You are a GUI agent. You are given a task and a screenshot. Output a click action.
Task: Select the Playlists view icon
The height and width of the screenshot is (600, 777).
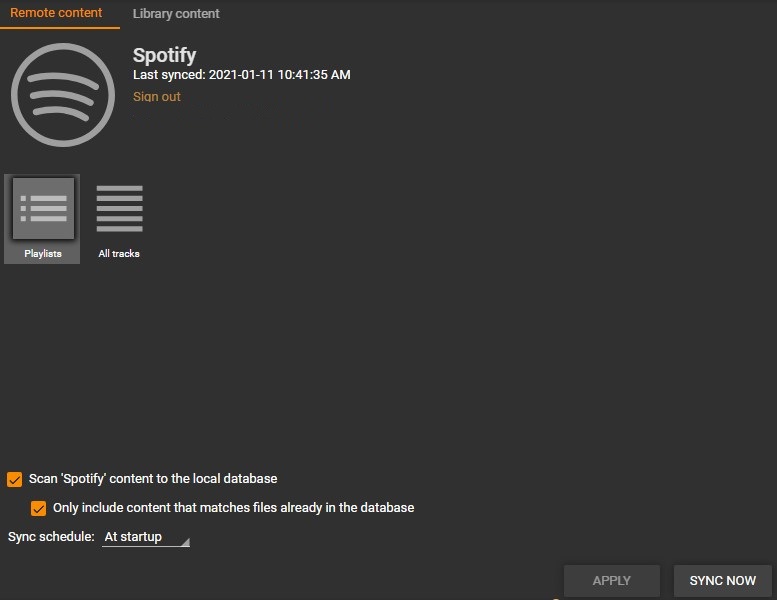coord(43,208)
